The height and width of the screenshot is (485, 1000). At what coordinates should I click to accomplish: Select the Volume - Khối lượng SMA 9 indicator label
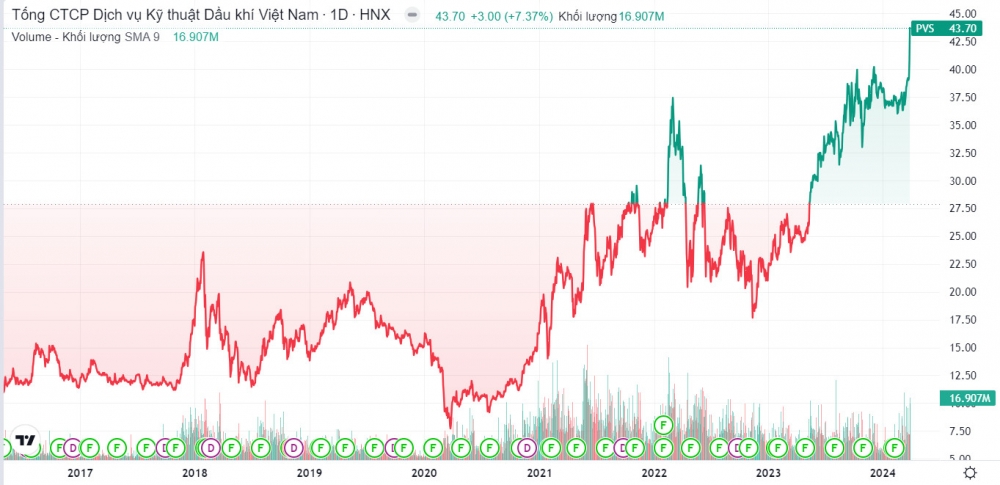click(85, 37)
